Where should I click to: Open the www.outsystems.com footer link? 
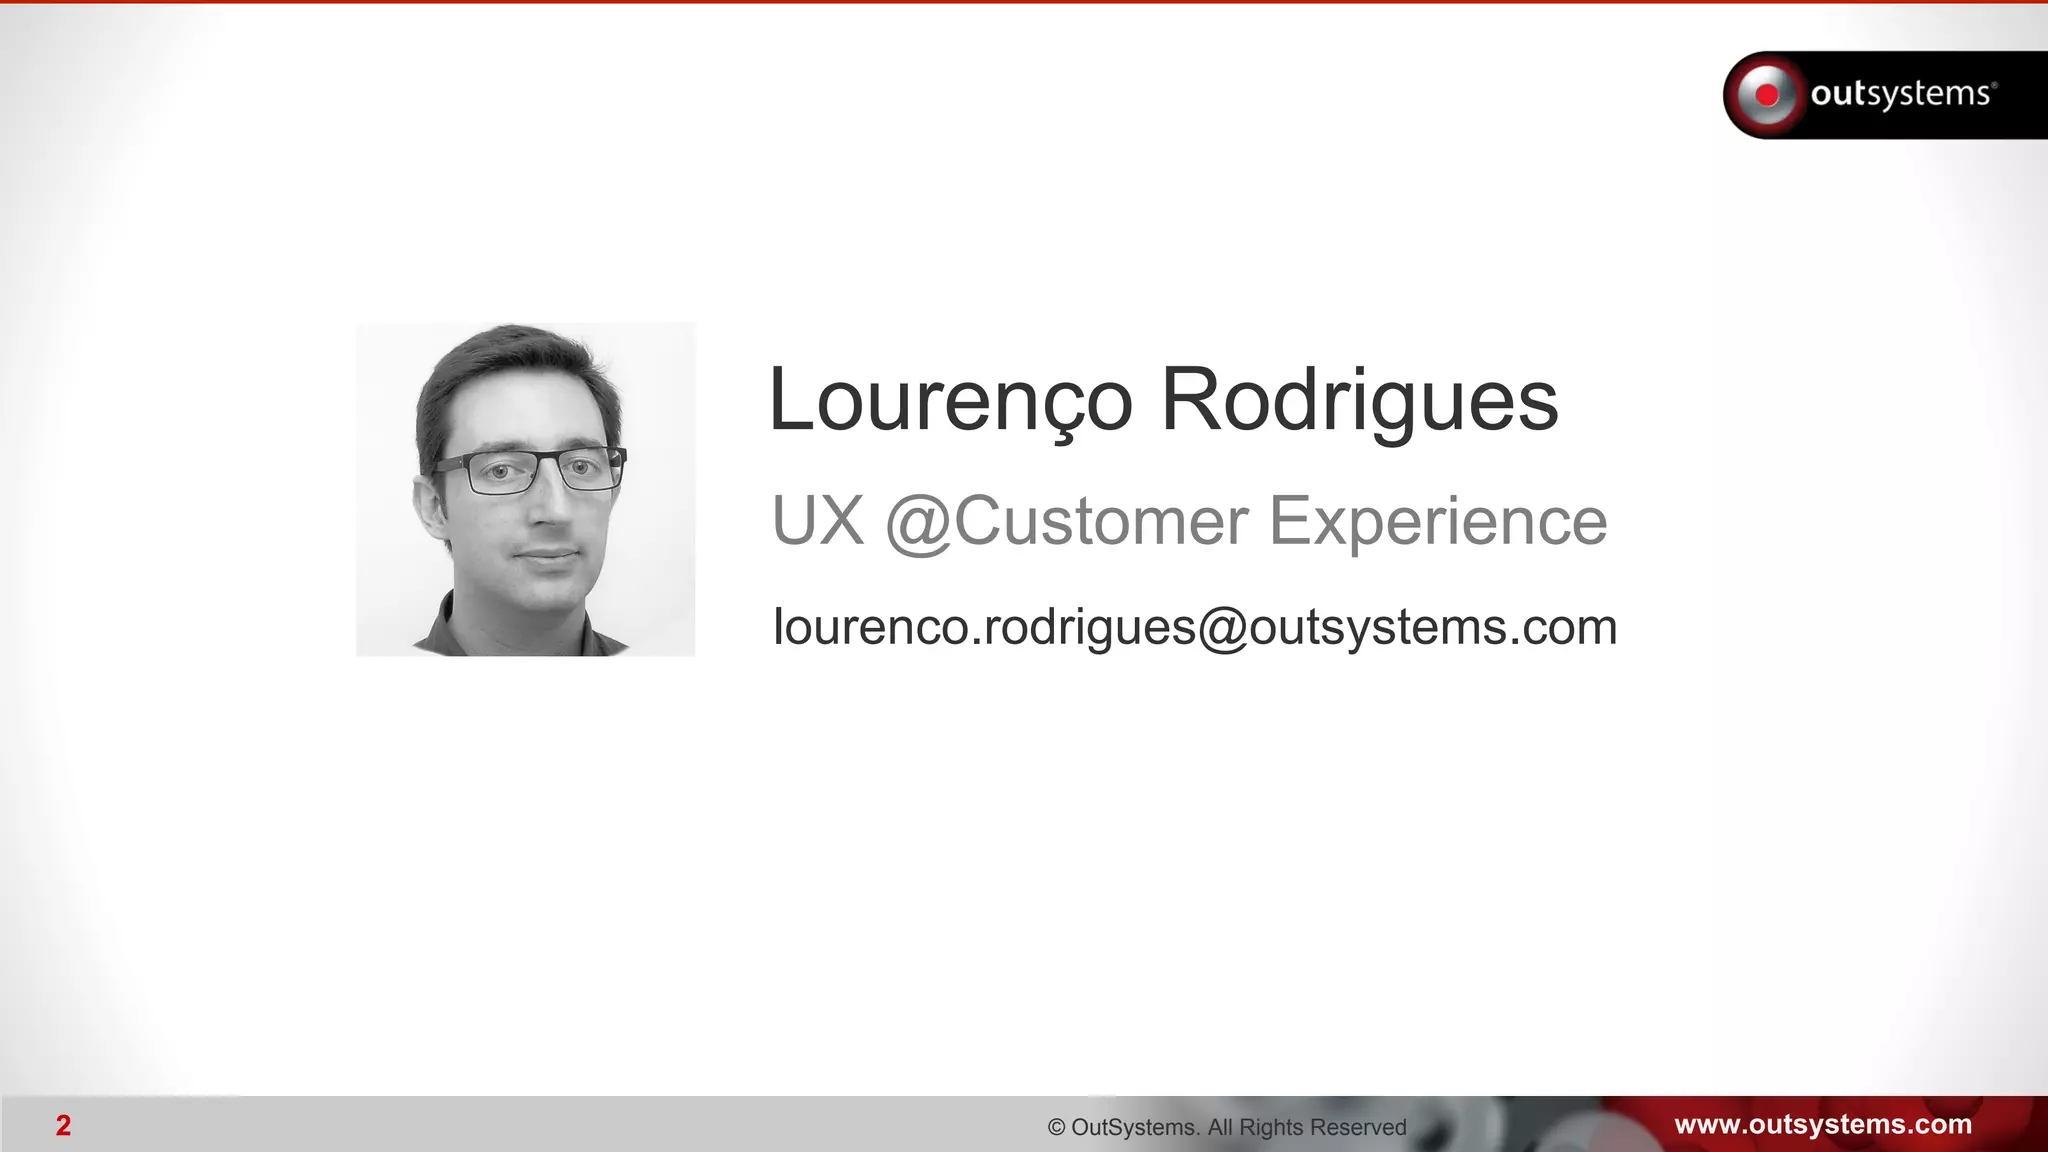(x=1823, y=1124)
